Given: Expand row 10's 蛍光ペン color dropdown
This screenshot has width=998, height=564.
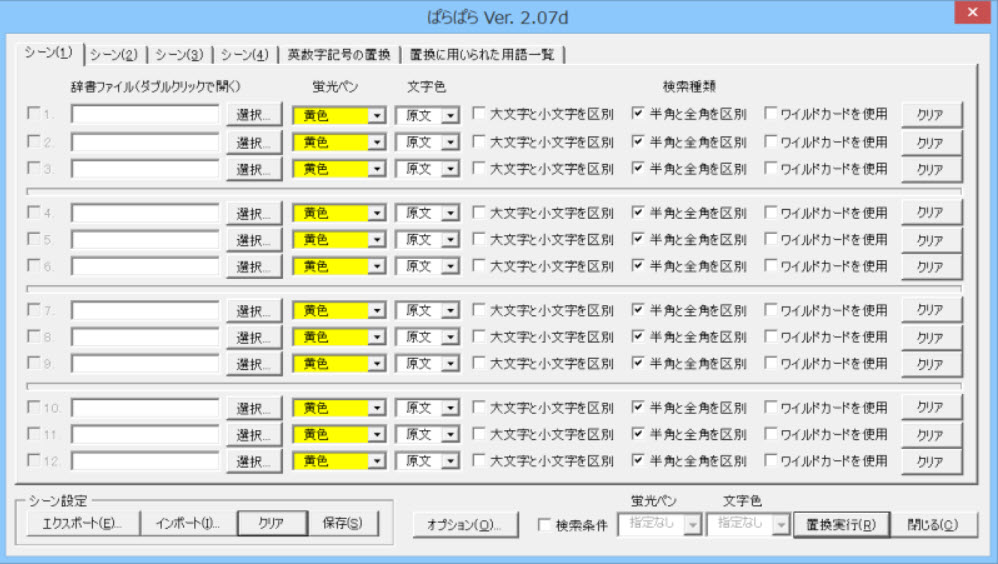Looking at the screenshot, I should [376, 409].
